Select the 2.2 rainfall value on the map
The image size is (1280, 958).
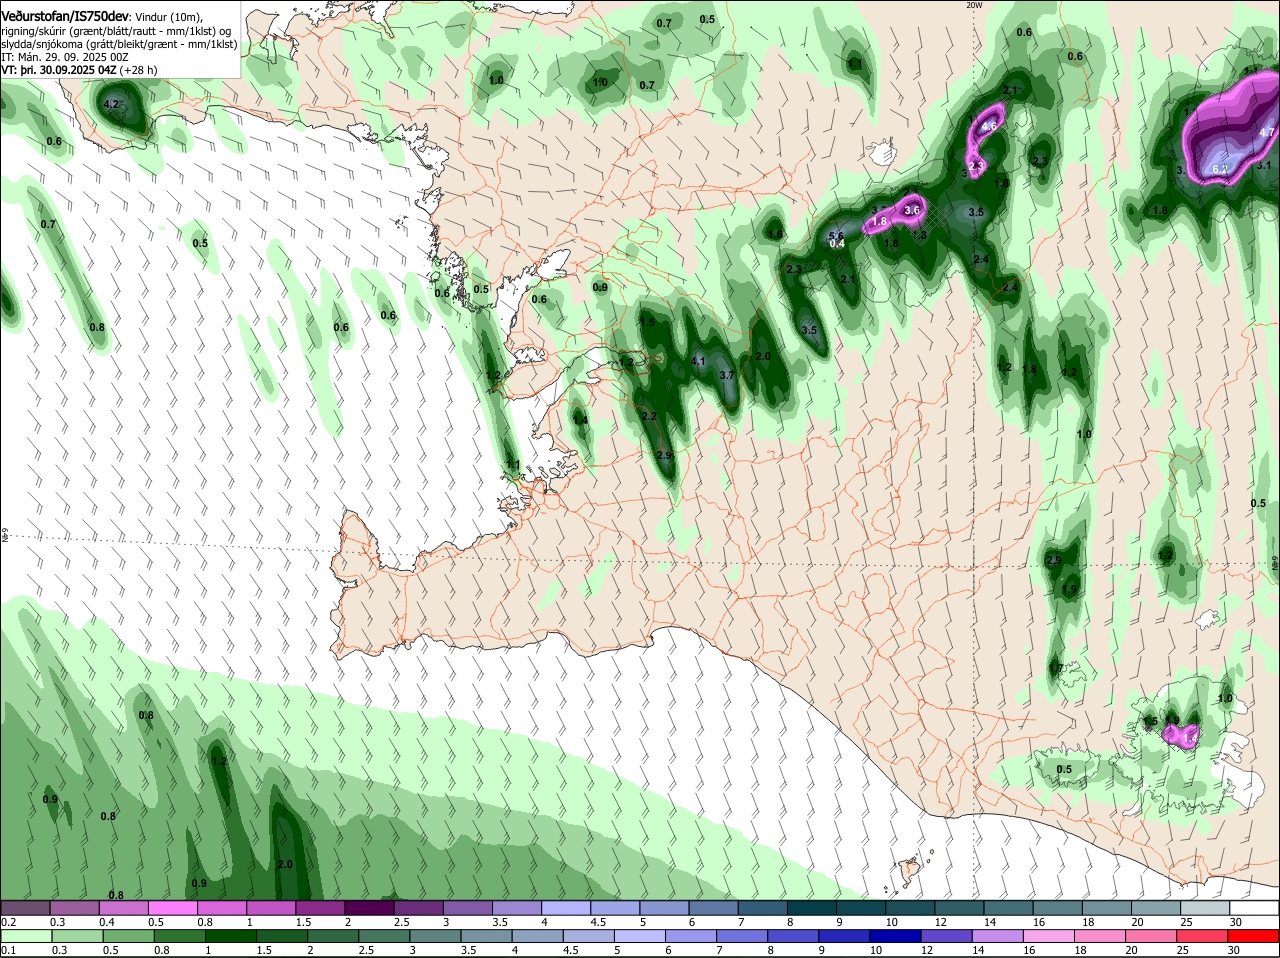(x=648, y=416)
